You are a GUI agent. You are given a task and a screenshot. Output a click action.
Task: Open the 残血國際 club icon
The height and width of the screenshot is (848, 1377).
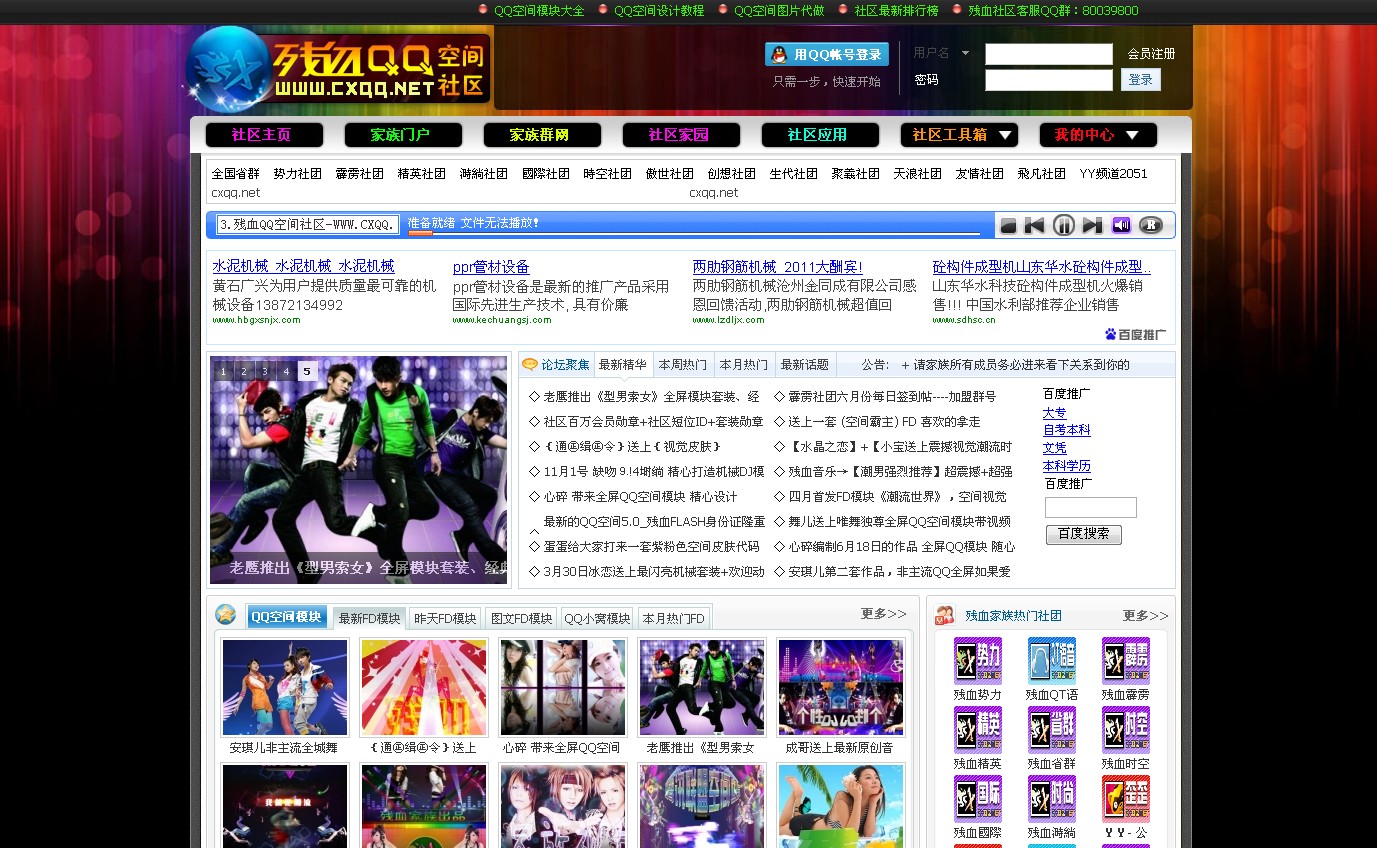click(978, 799)
